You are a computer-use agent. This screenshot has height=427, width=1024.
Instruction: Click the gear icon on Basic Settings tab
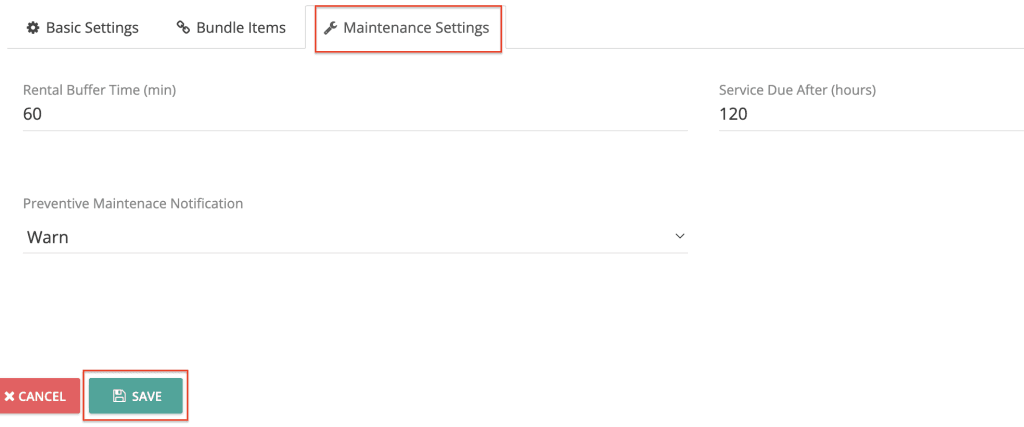click(33, 28)
